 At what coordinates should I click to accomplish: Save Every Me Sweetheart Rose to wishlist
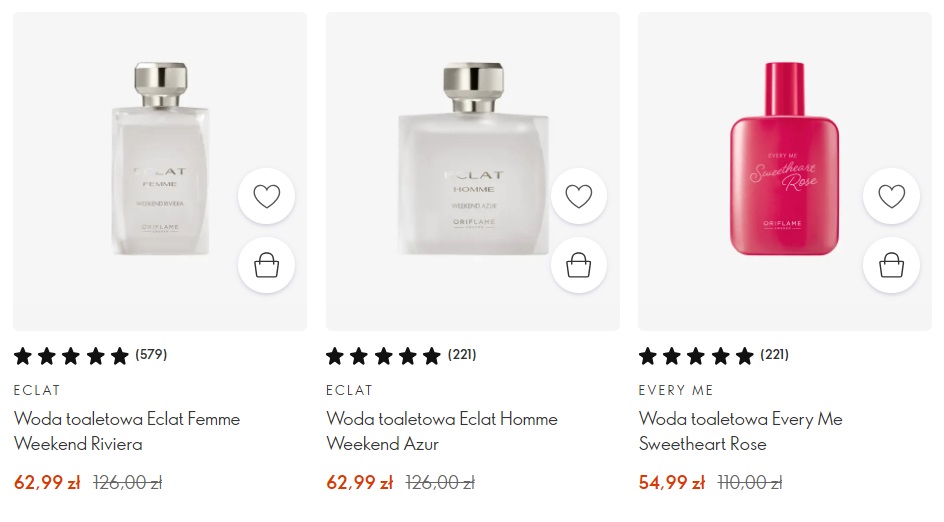(891, 196)
